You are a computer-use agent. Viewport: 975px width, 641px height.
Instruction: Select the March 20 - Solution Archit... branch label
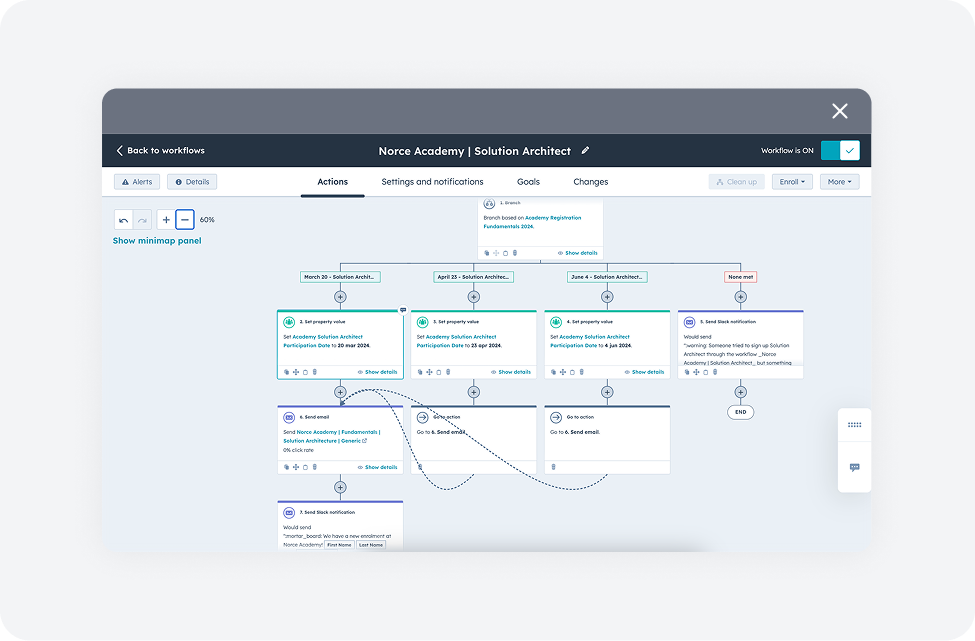tap(340, 277)
